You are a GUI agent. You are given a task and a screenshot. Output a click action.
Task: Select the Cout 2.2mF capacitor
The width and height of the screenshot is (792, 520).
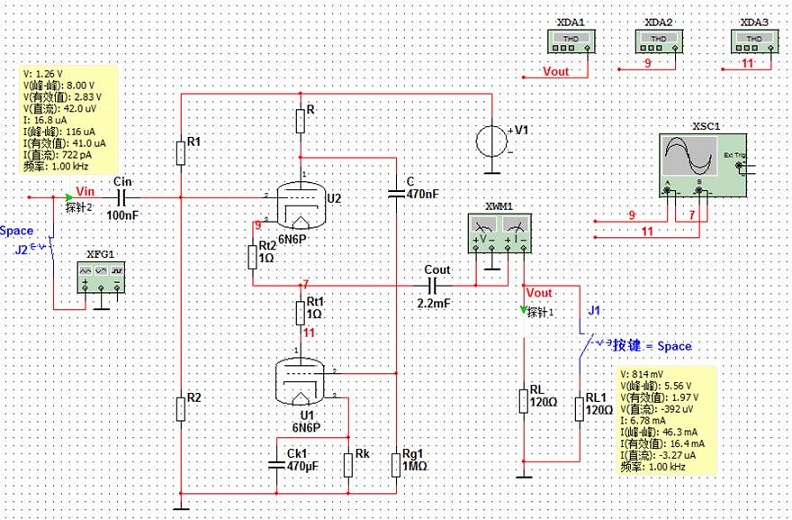435,285
